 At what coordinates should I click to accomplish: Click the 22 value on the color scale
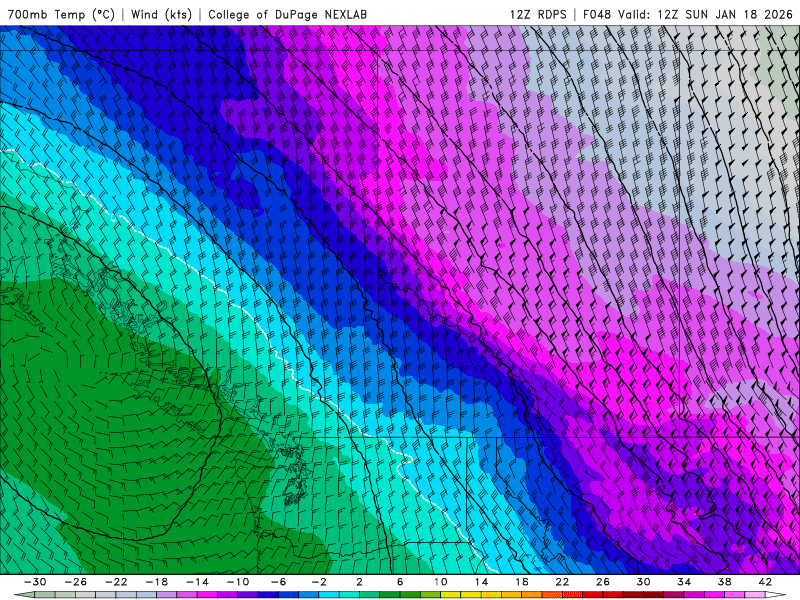[x=562, y=582]
